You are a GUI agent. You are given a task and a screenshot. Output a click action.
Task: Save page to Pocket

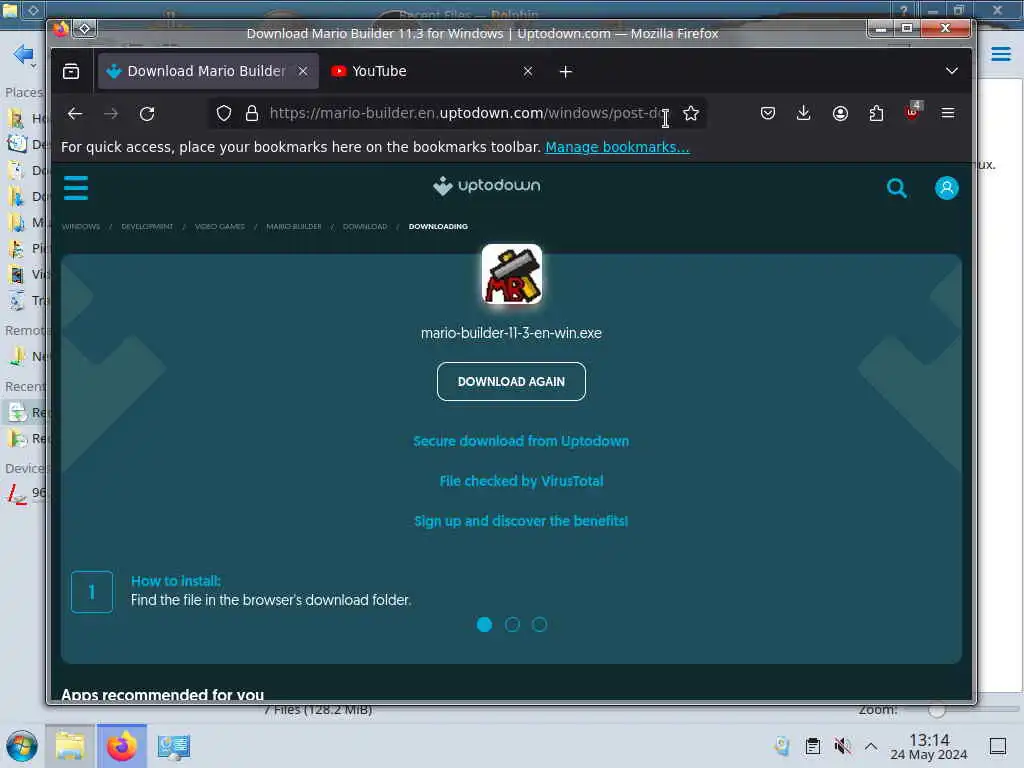(768, 114)
